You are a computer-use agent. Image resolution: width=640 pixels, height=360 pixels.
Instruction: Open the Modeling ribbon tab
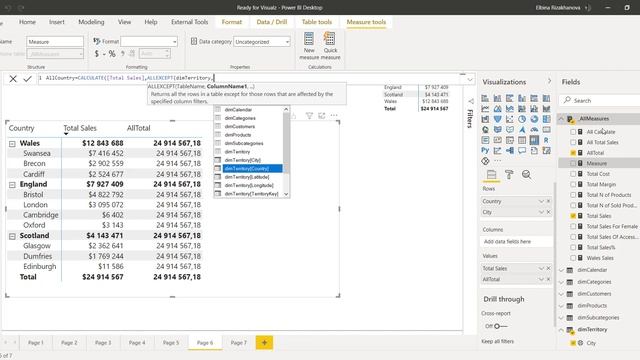[x=91, y=22]
